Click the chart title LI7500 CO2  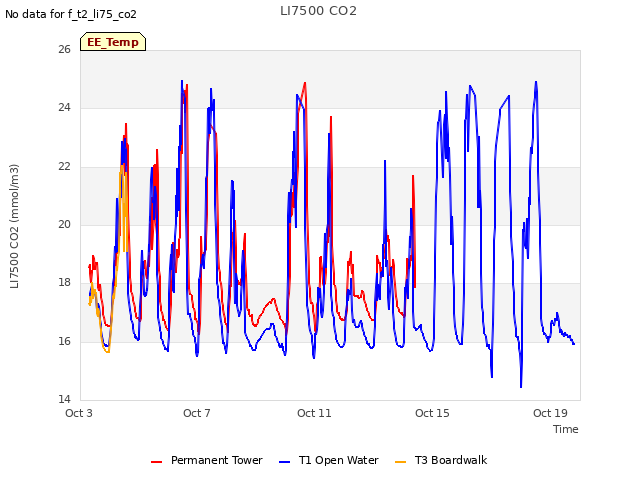click(x=318, y=11)
